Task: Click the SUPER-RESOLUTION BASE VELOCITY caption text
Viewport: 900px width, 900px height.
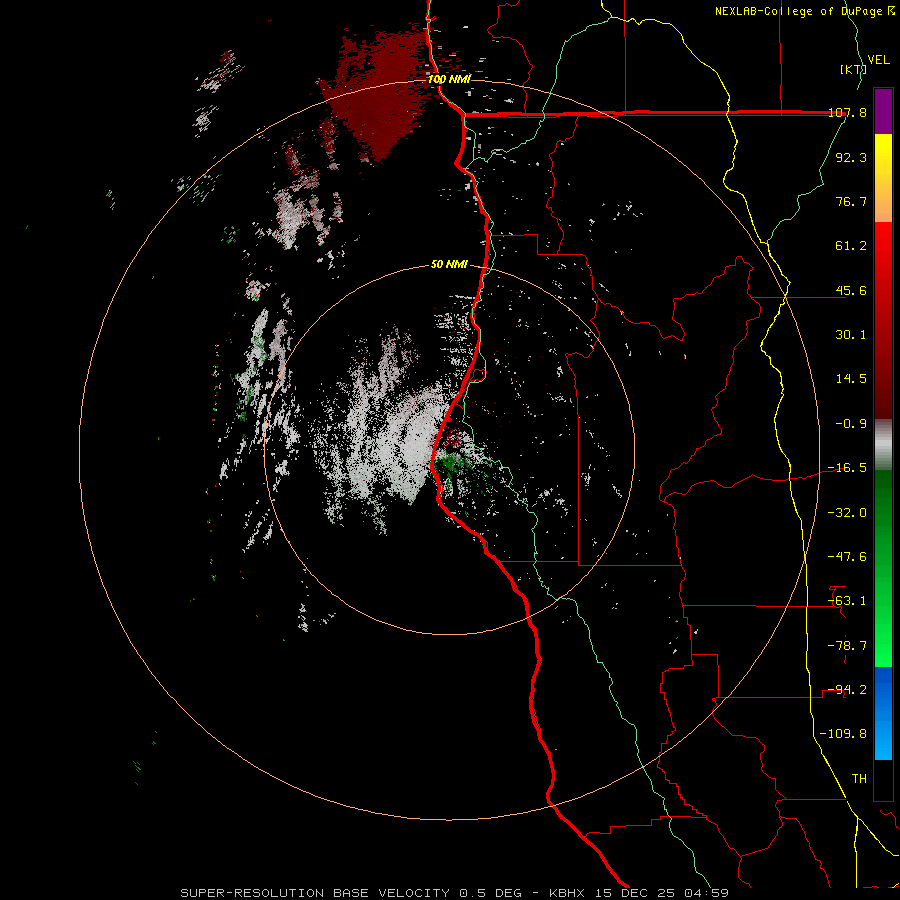Action: [315, 893]
